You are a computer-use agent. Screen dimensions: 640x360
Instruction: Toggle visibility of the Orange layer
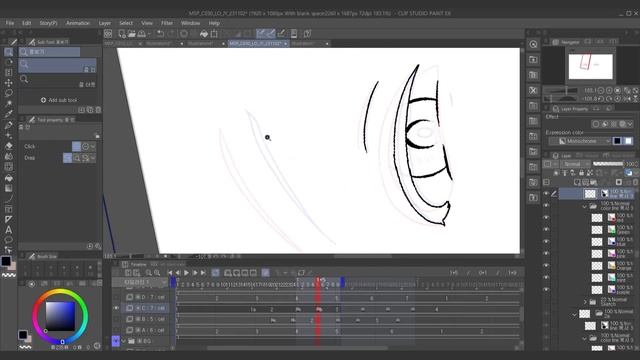tap(546, 265)
